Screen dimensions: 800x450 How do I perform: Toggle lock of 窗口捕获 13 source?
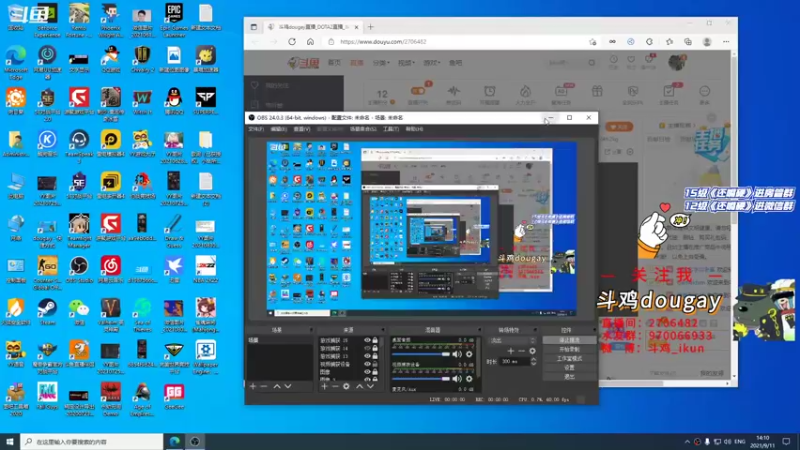click(375, 356)
